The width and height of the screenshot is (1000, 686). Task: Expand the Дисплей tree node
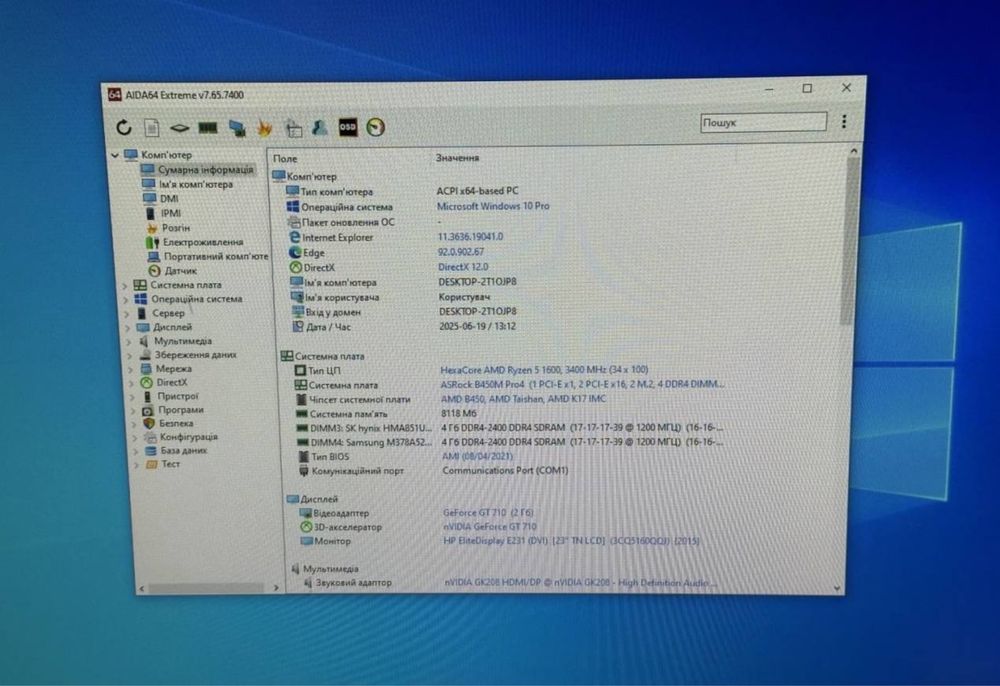128,328
